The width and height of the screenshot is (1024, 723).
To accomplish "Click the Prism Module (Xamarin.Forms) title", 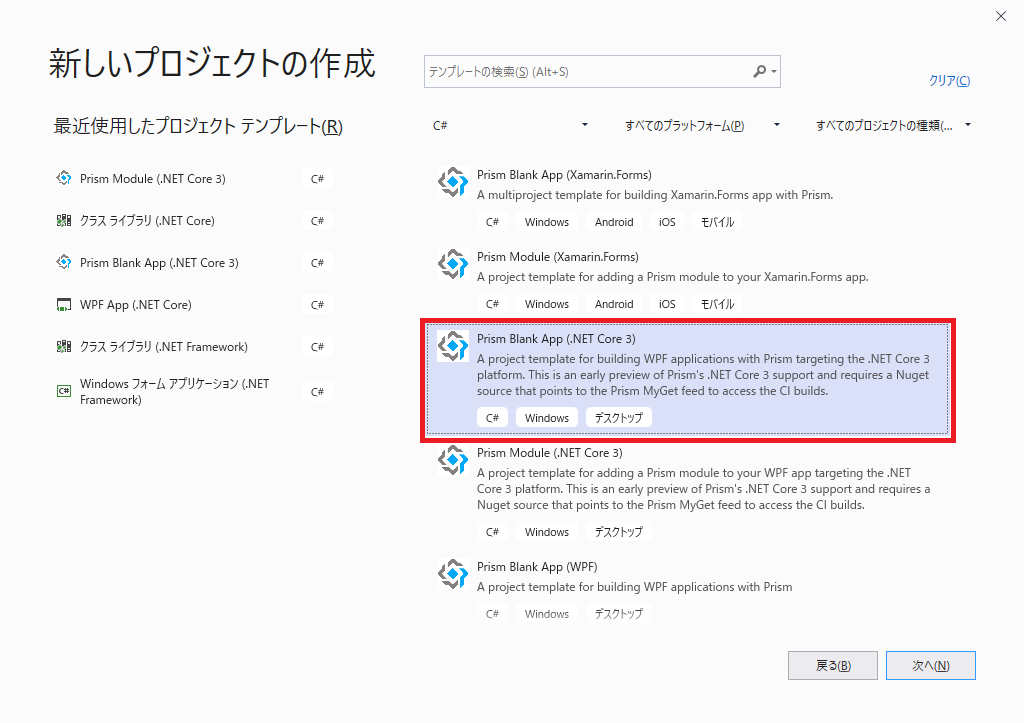I will click(558, 257).
